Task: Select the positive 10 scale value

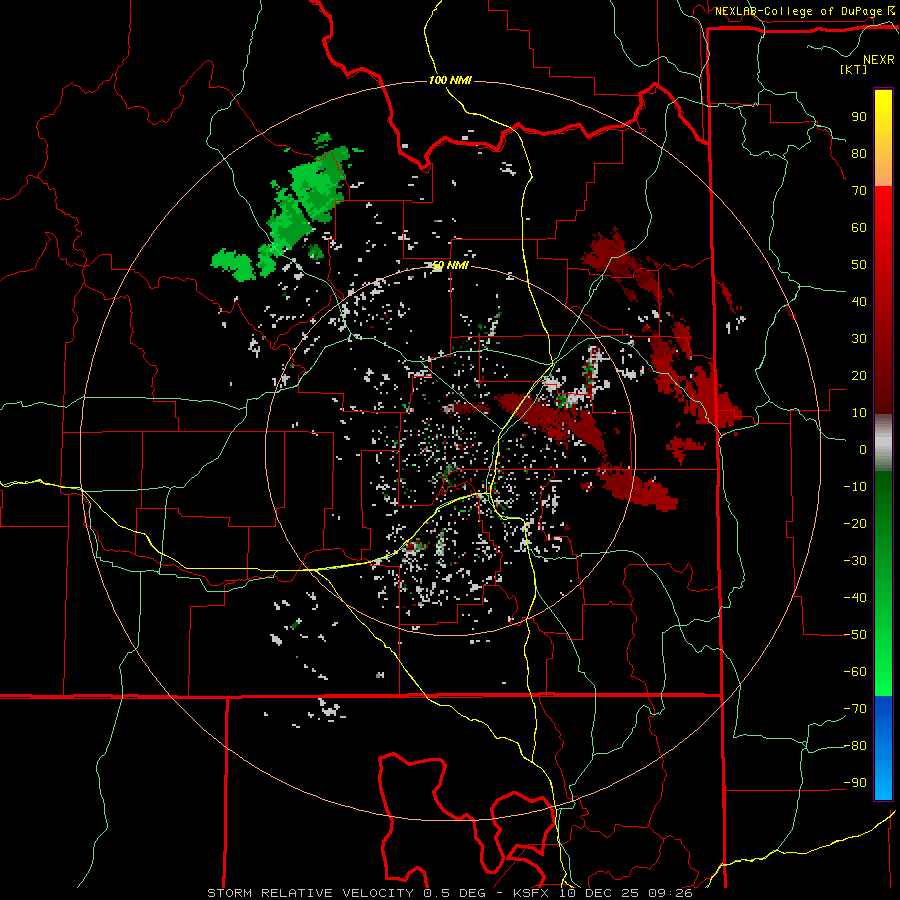Action: pos(859,413)
